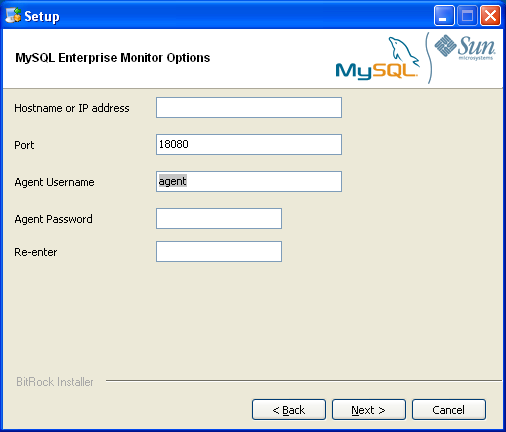Close the Setup window

click(490, 15)
